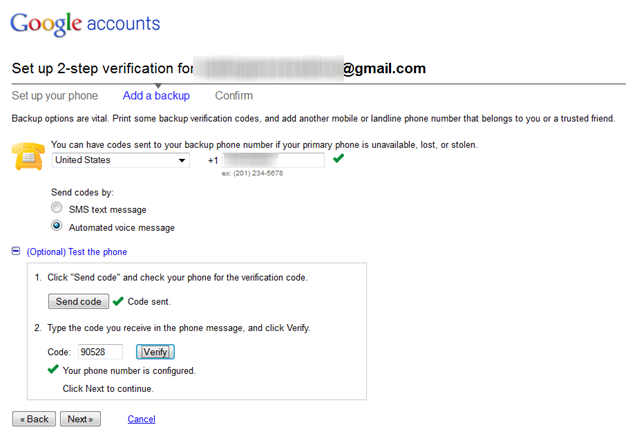Viewport: 628px width, 445px height.
Task: Click the Next button
Action: 80,419
